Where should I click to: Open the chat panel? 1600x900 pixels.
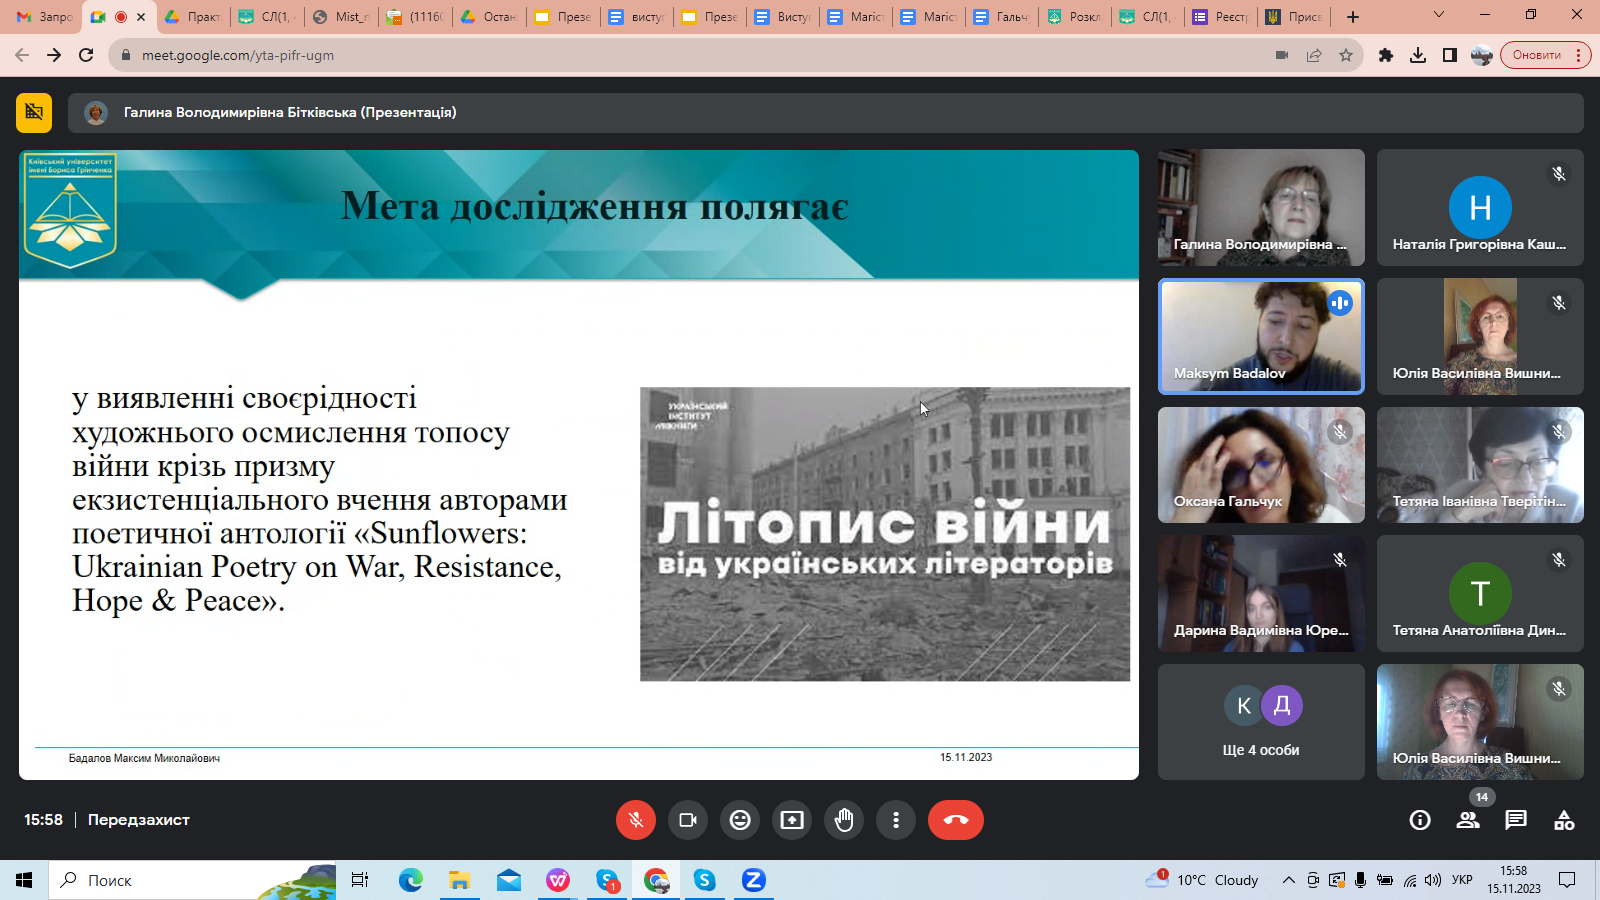1516,820
